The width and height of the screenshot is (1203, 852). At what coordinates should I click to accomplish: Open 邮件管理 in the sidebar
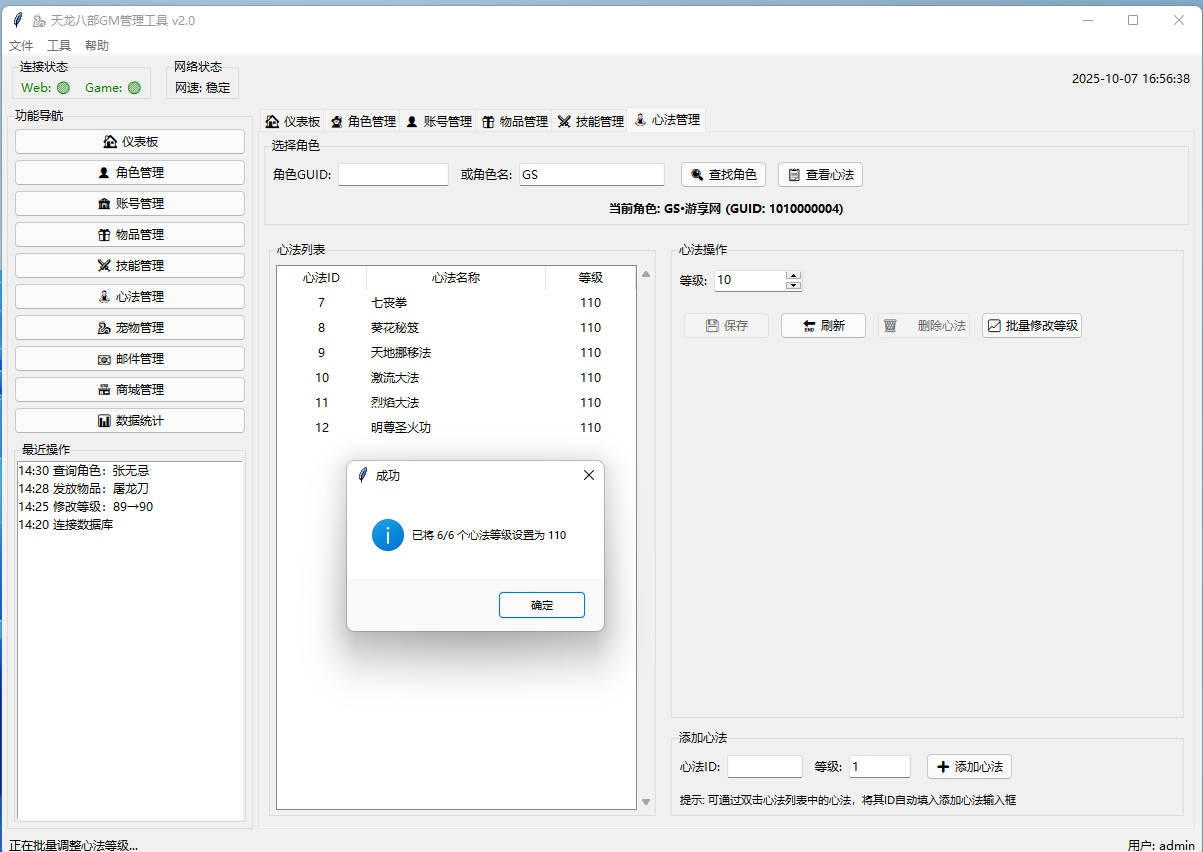pyautogui.click(x=130, y=359)
